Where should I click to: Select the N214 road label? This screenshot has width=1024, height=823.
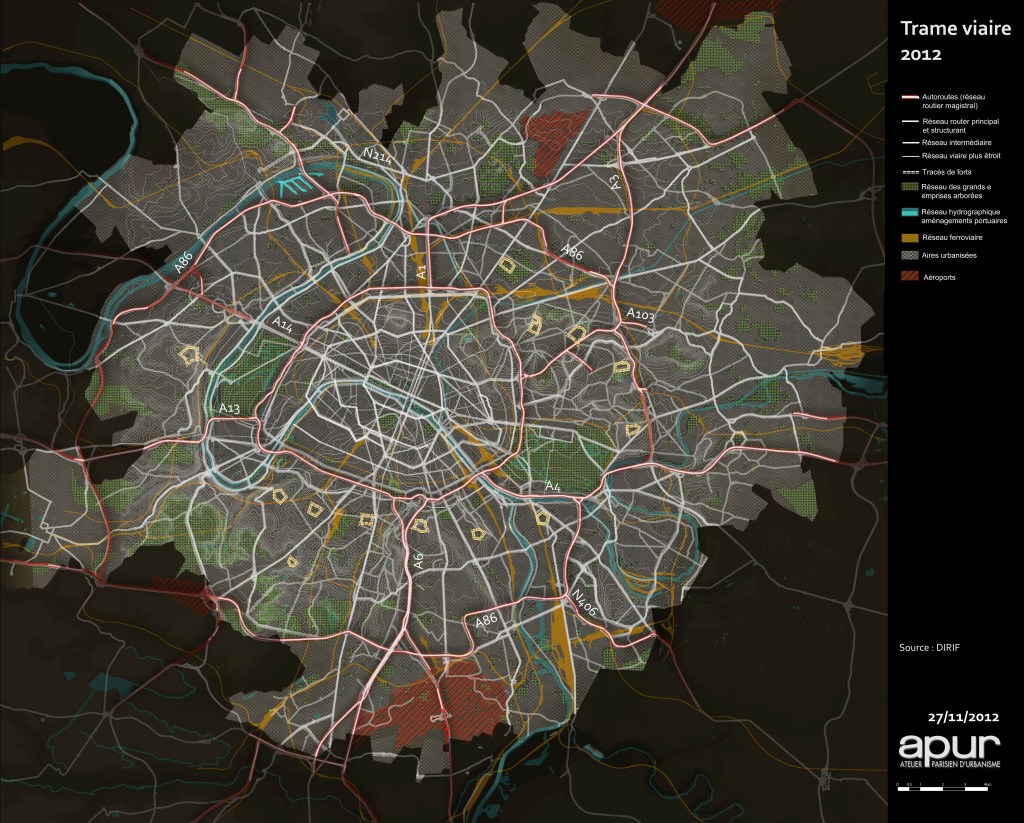(378, 156)
